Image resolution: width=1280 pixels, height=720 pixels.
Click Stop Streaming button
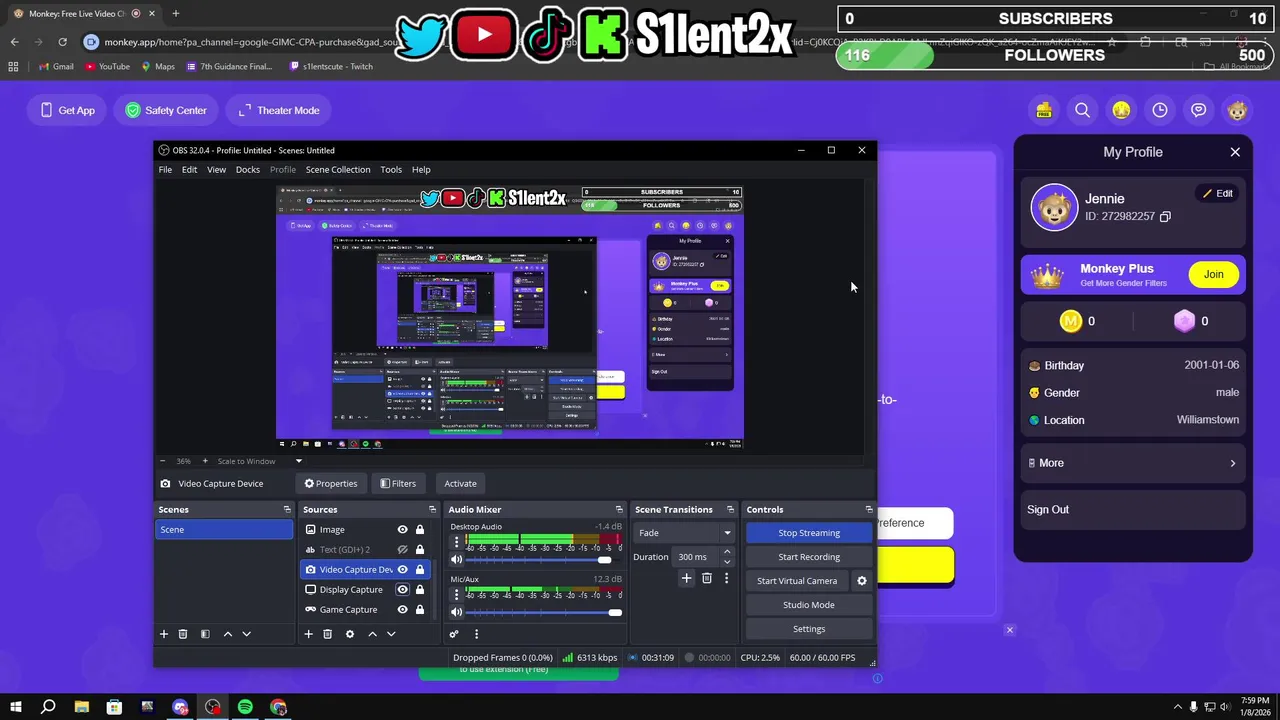click(x=809, y=533)
